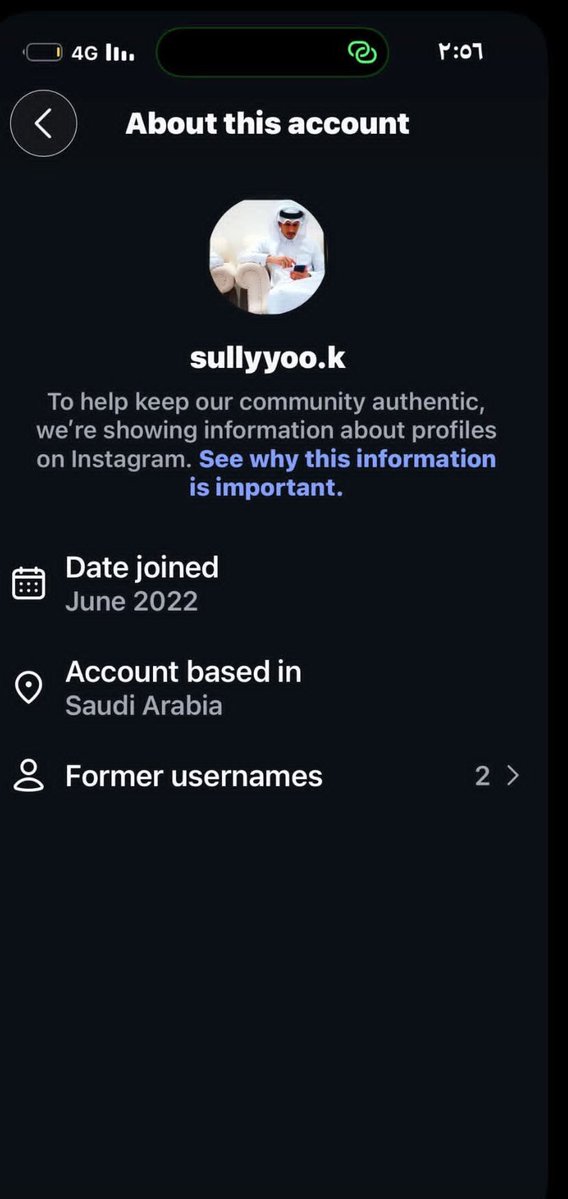Image resolution: width=568 pixels, height=1199 pixels.
Task: Tap the About this account title
Action: tap(268, 123)
